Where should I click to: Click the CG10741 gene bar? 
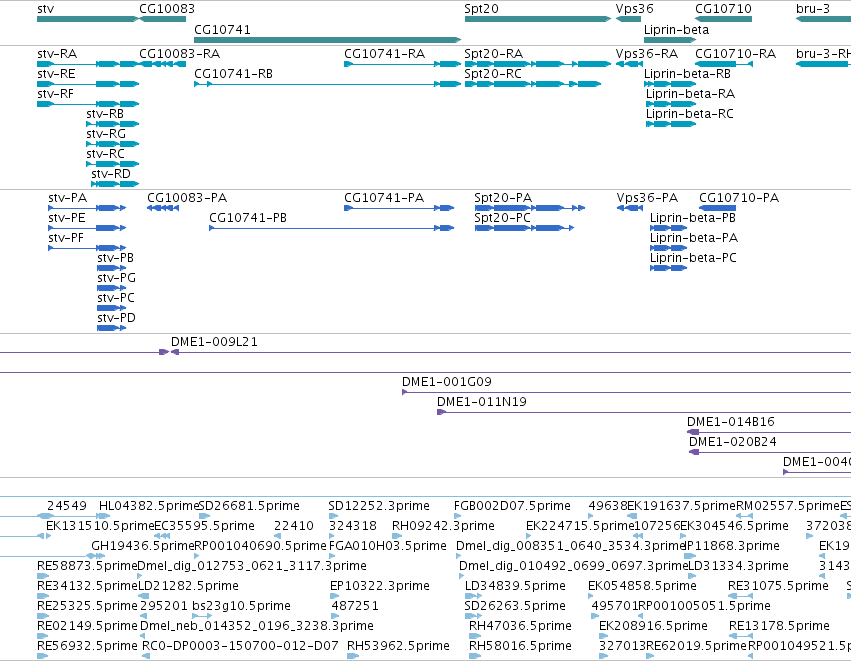[x=328, y=40]
